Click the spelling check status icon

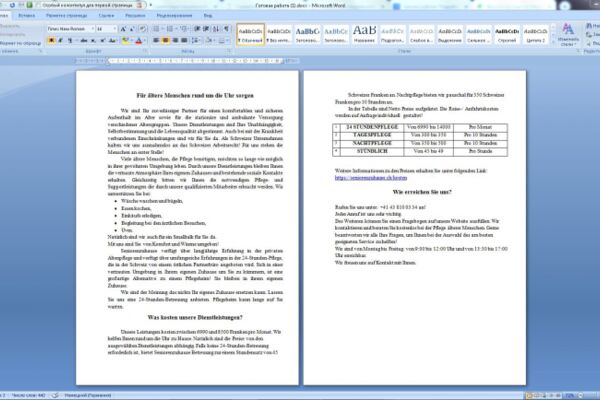pos(55,395)
